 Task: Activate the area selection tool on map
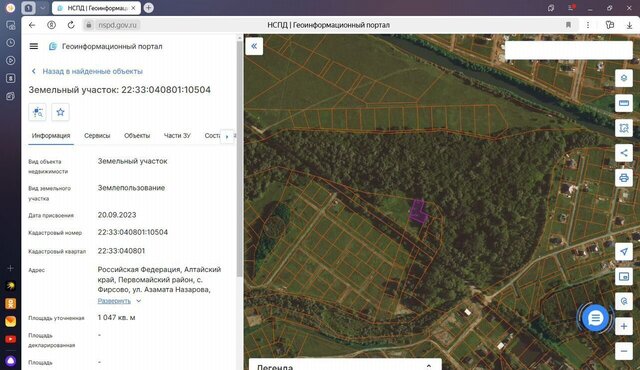coord(624,128)
